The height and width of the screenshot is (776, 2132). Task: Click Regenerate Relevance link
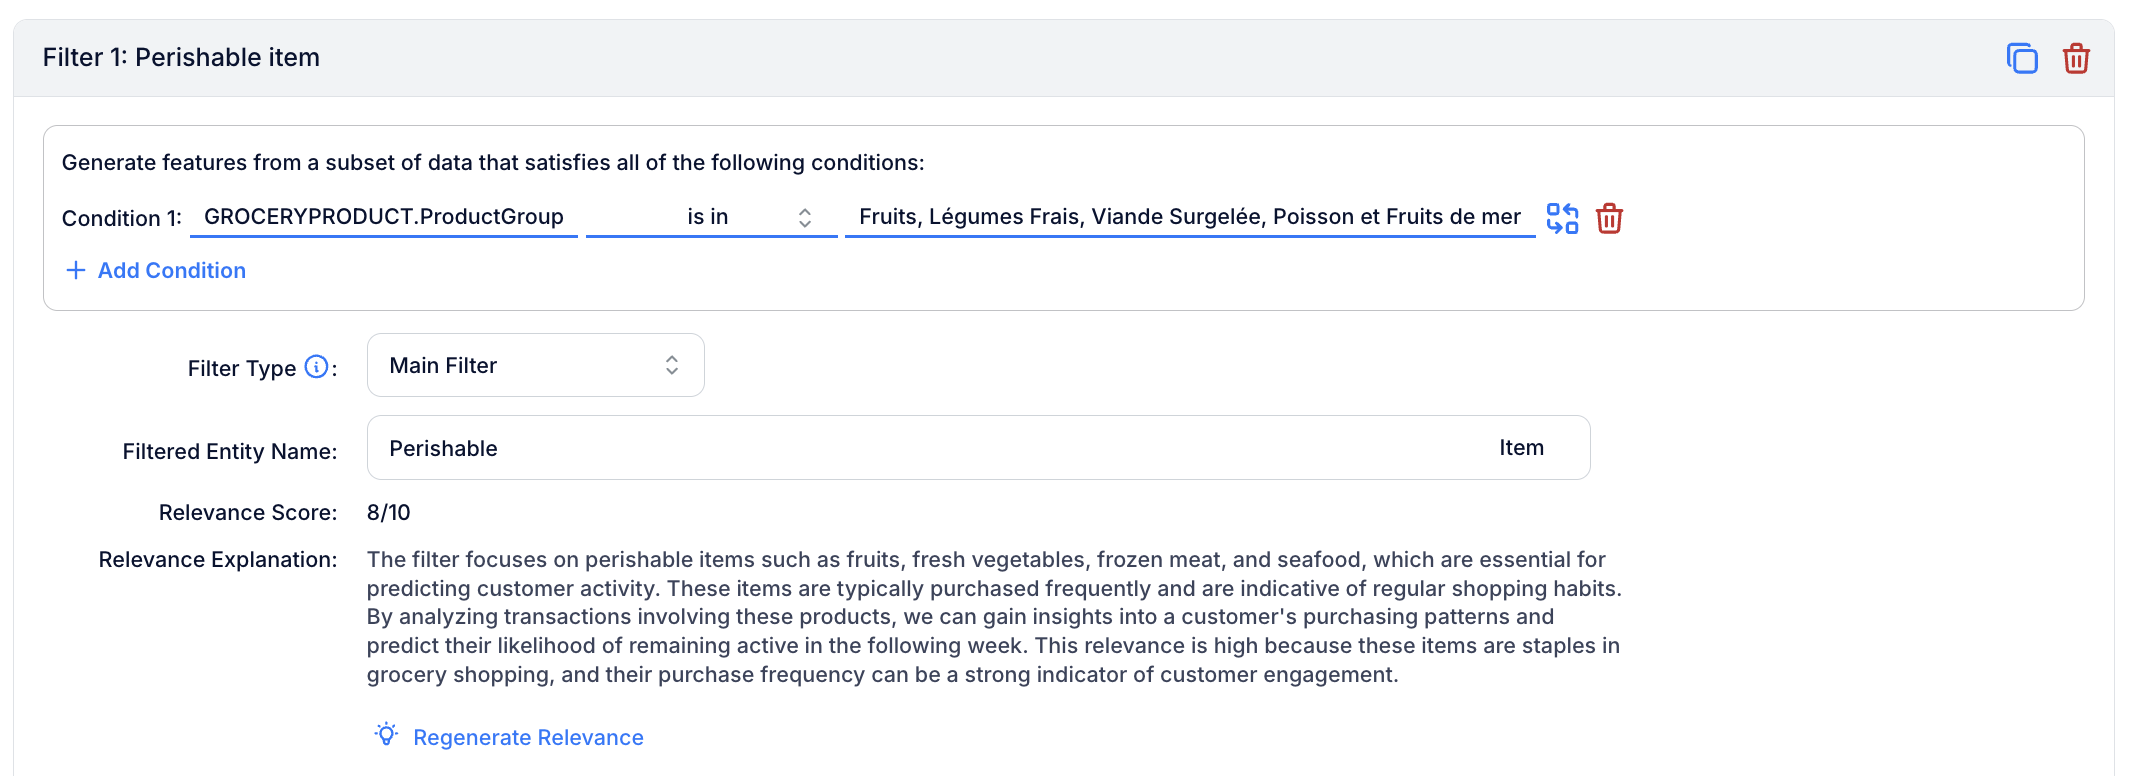click(528, 737)
